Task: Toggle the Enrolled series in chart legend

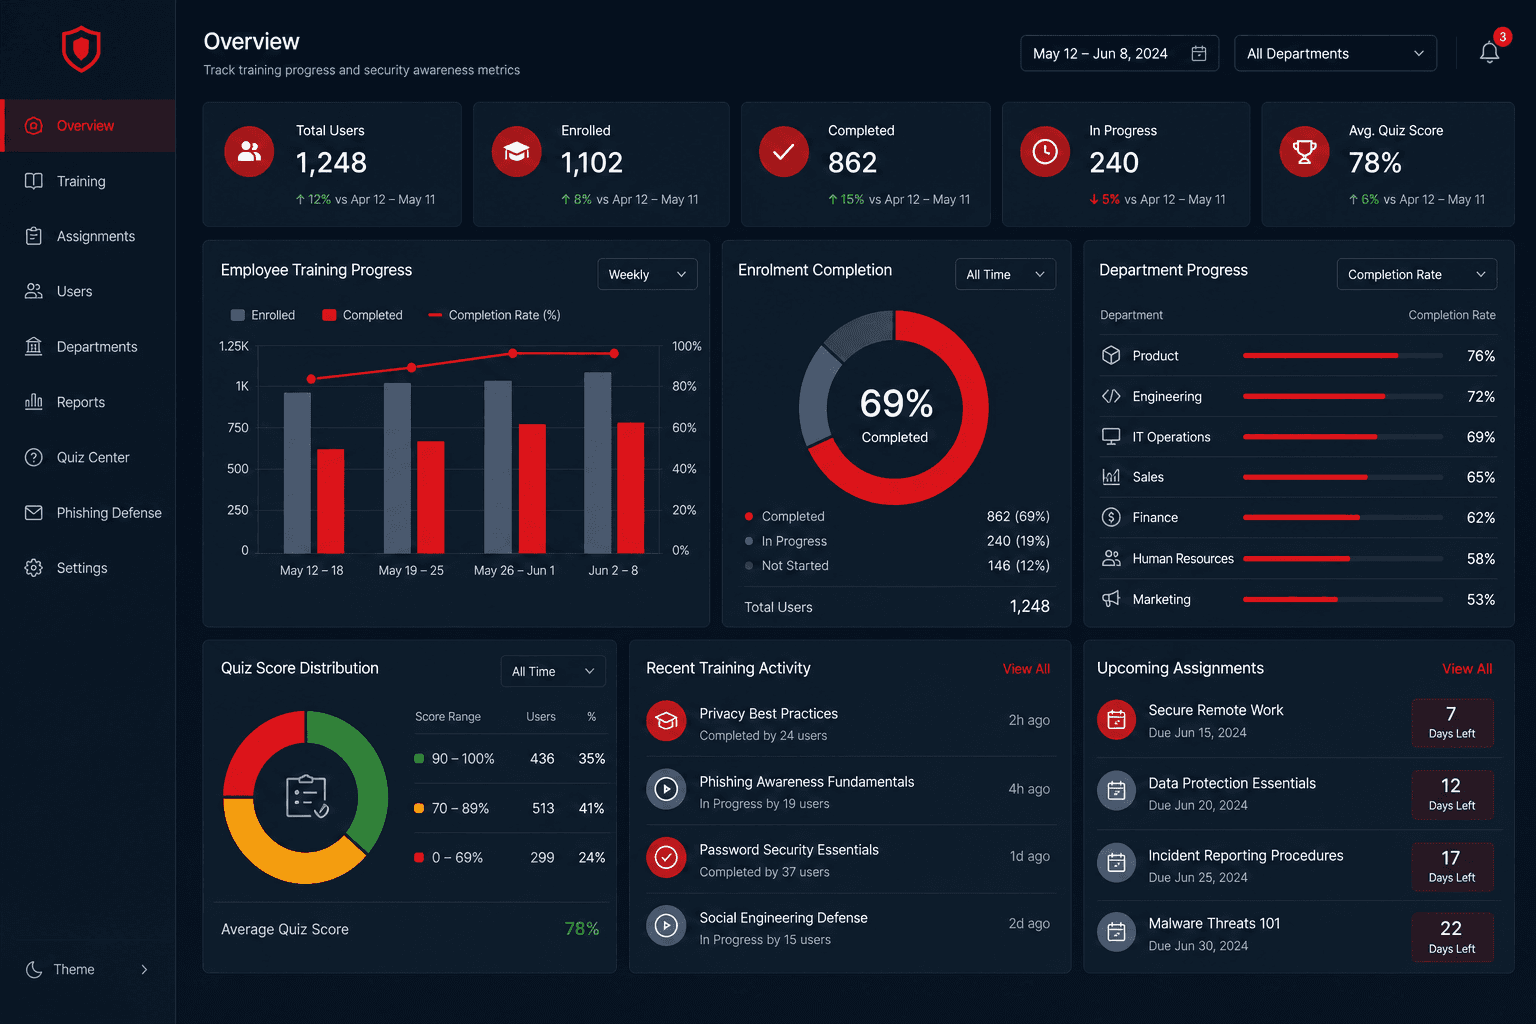Action: pyautogui.click(x=263, y=315)
